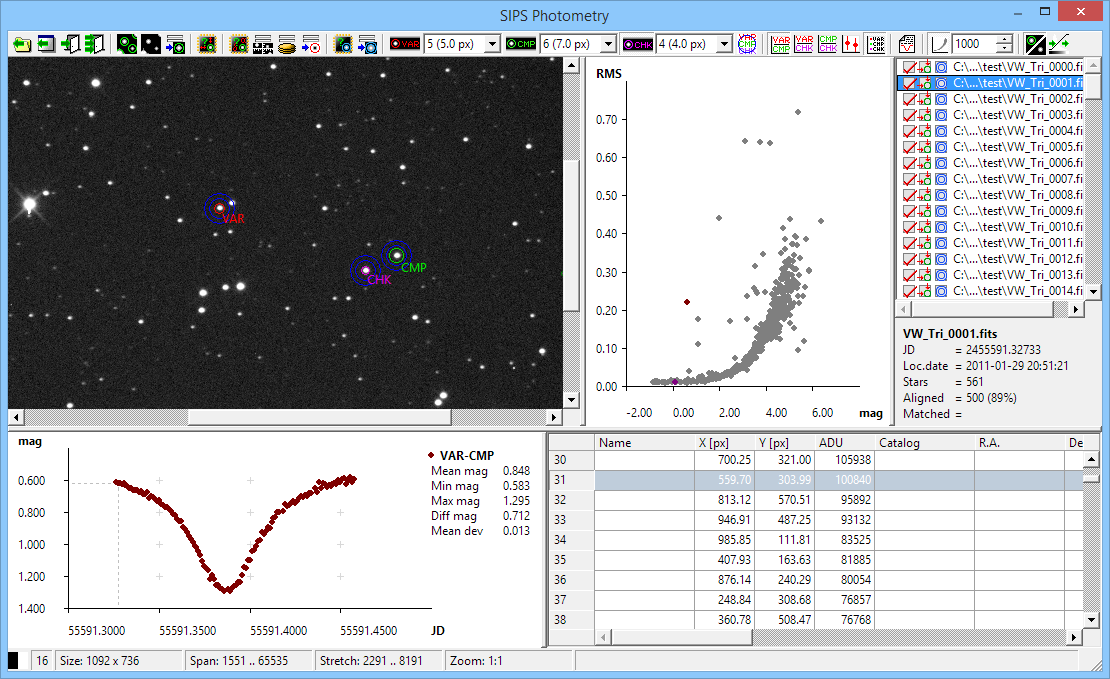This screenshot has height=679, width=1110.
Task: Click the VAR-CMP light curve icon
Action: pos(779,44)
